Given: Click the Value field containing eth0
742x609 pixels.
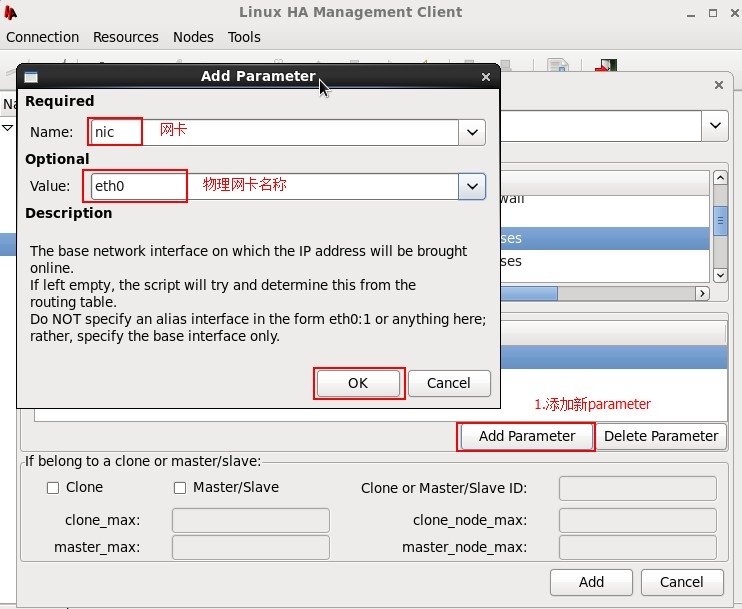Looking at the screenshot, I should click(274, 186).
